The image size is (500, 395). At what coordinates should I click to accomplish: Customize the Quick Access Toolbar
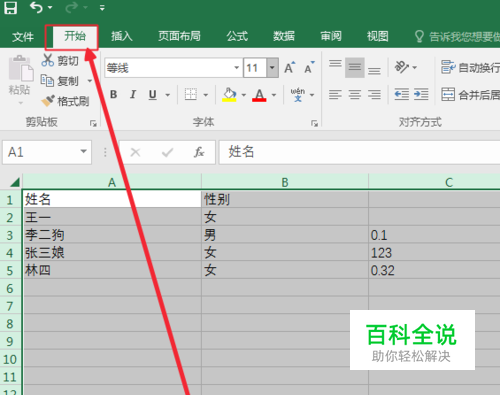pos(102,8)
